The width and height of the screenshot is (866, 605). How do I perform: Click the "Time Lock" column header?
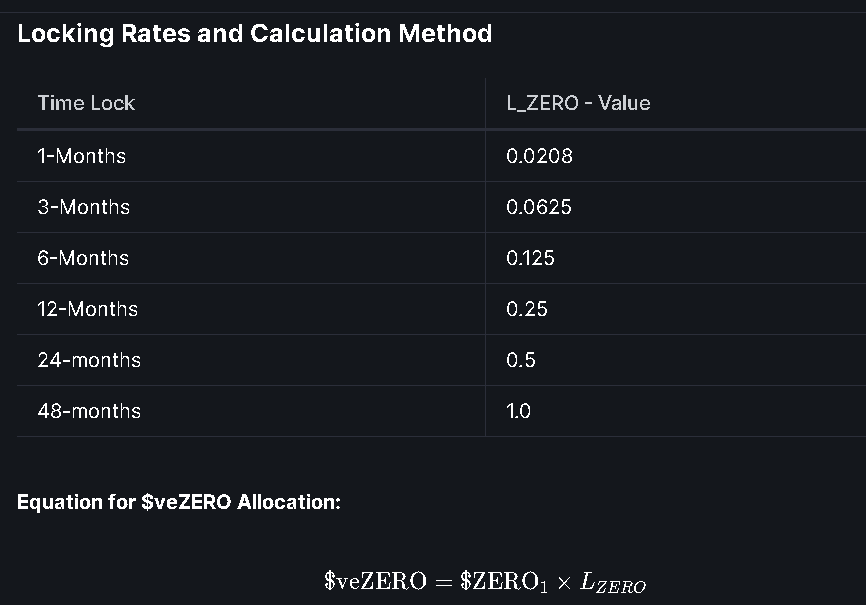coord(86,103)
